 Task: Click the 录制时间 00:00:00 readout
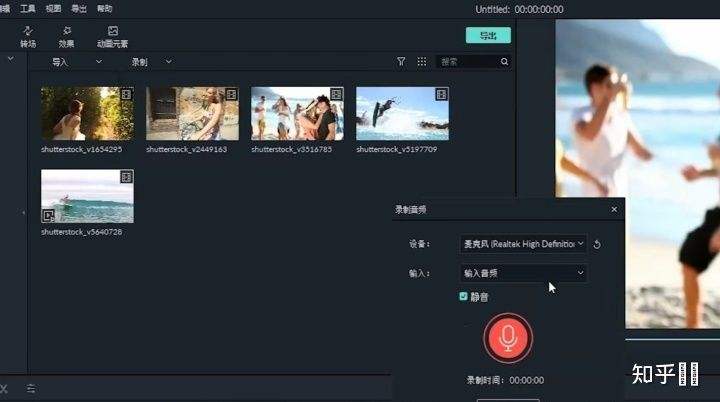click(x=505, y=380)
